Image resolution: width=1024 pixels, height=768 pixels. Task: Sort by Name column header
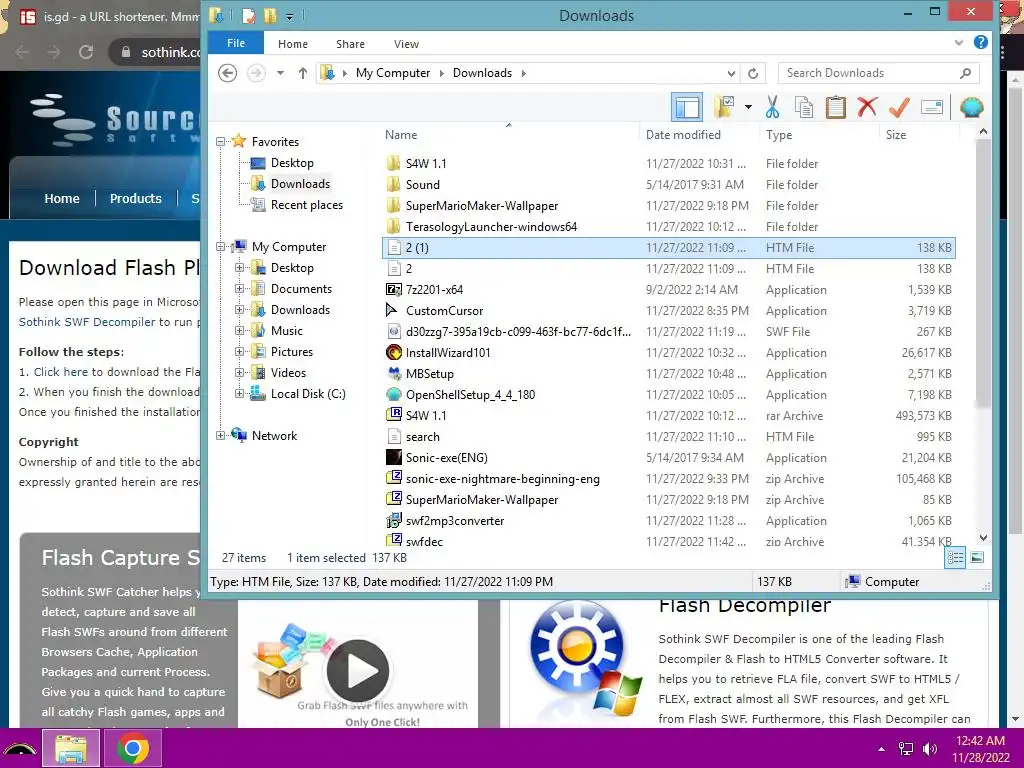tap(401, 135)
